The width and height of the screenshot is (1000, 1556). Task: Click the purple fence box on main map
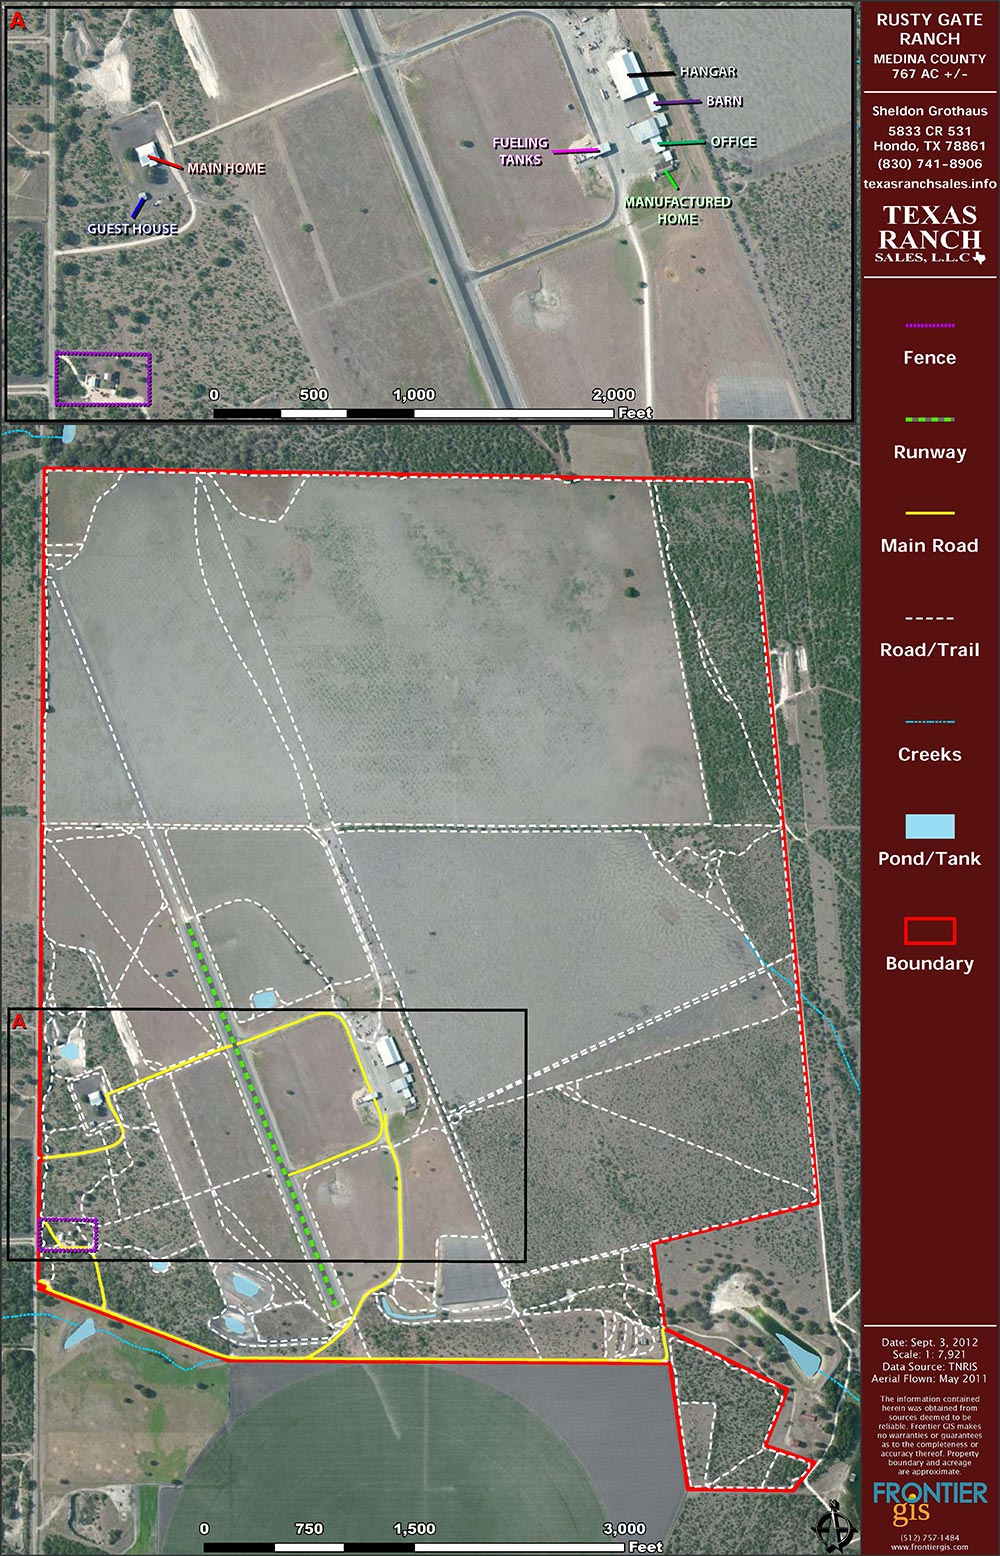point(68,1235)
